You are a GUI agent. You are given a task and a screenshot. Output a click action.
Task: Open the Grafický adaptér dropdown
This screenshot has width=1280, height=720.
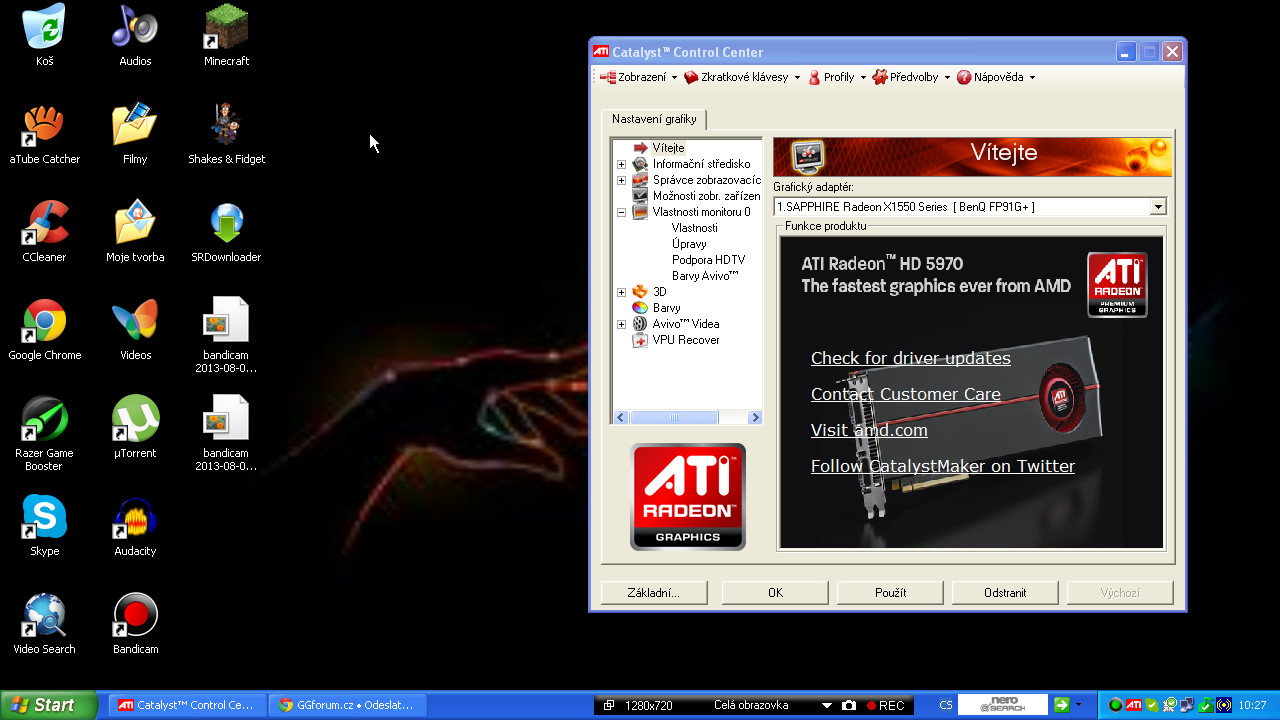[x=1158, y=207]
